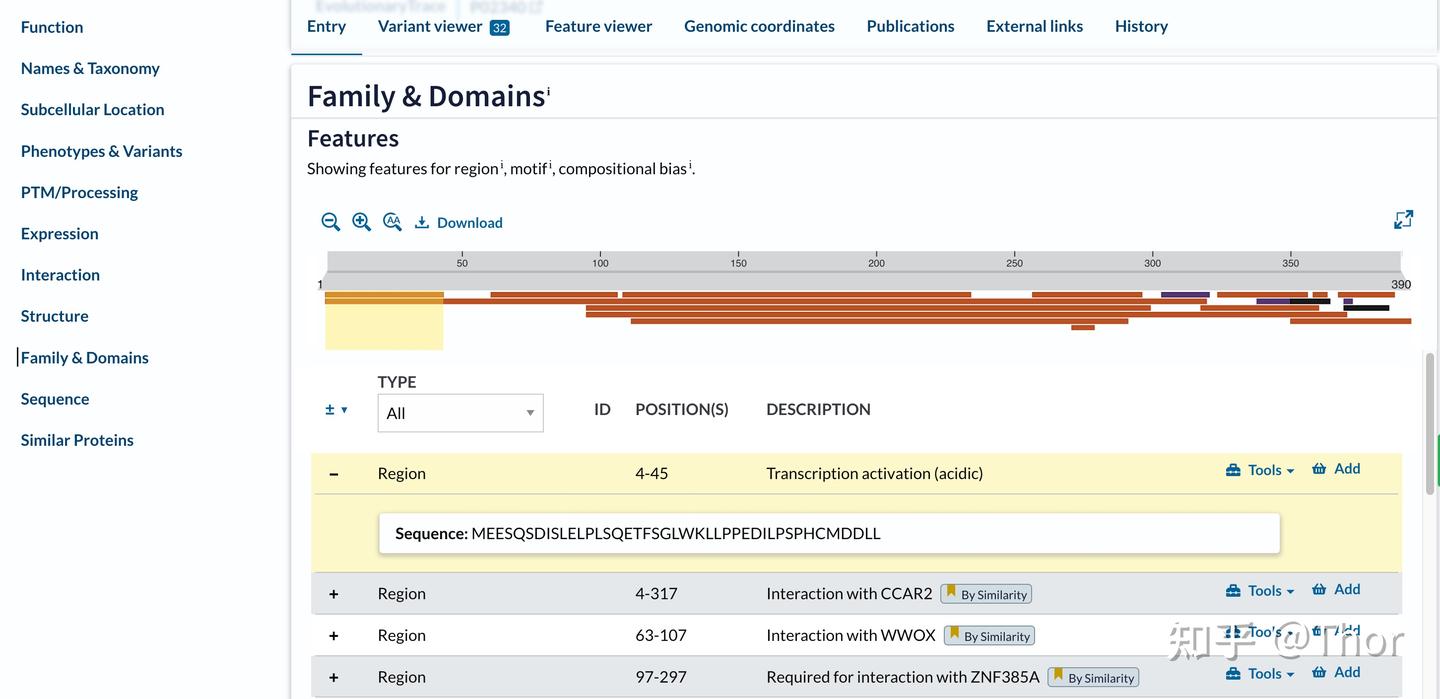Open Genomic coordinates tab
The width and height of the screenshot is (1440, 699).
pyautogui.click(x=759, y=26)
